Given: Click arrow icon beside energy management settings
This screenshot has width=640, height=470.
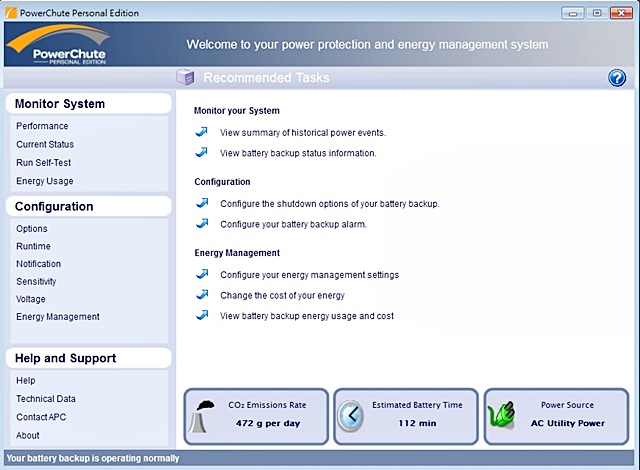Looking at the screenshot, I should (202, 274).
